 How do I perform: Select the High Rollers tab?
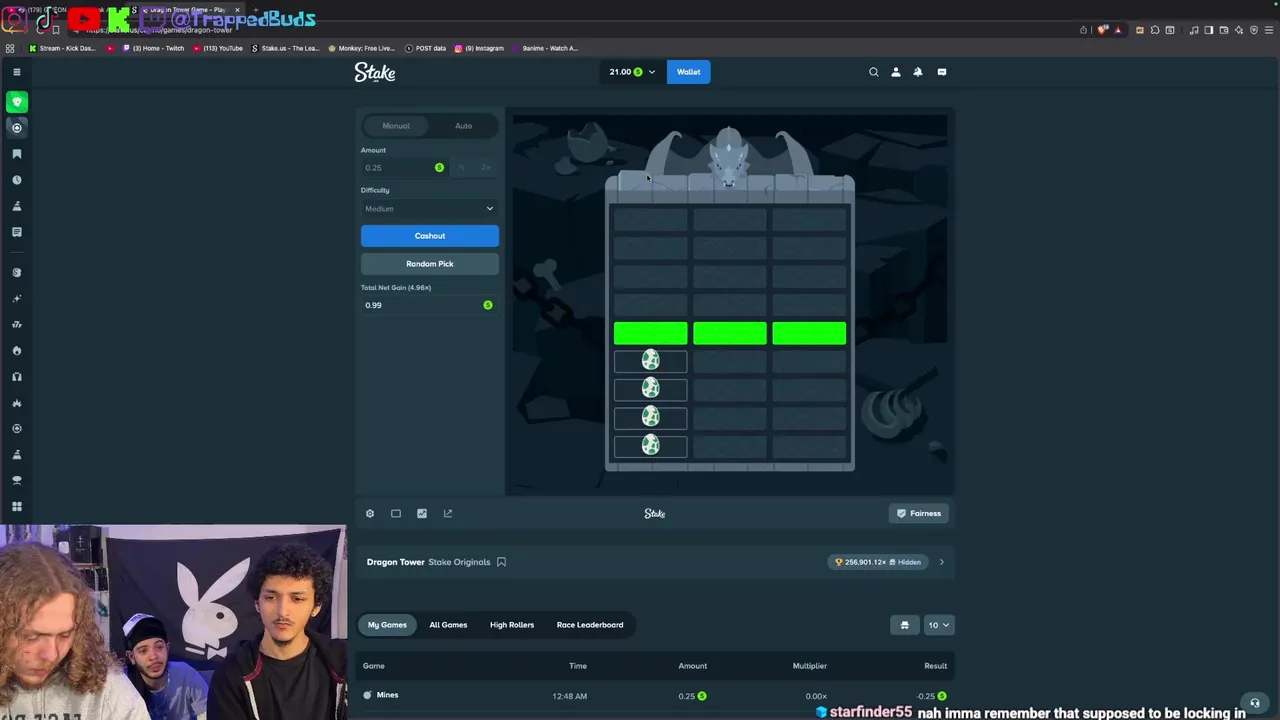(x=512, y=625)
